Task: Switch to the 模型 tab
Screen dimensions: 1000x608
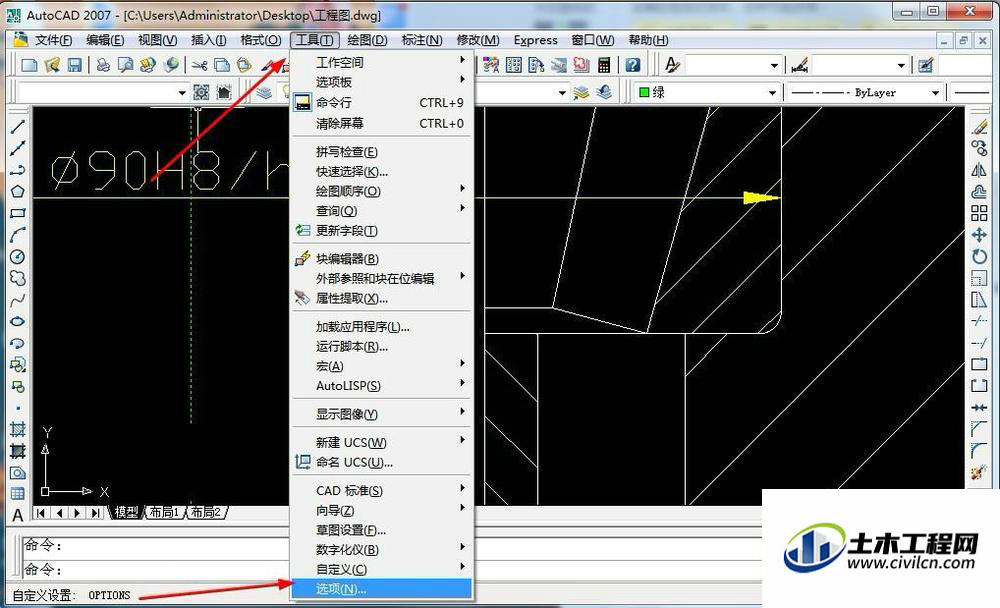Action: [126, 512]
